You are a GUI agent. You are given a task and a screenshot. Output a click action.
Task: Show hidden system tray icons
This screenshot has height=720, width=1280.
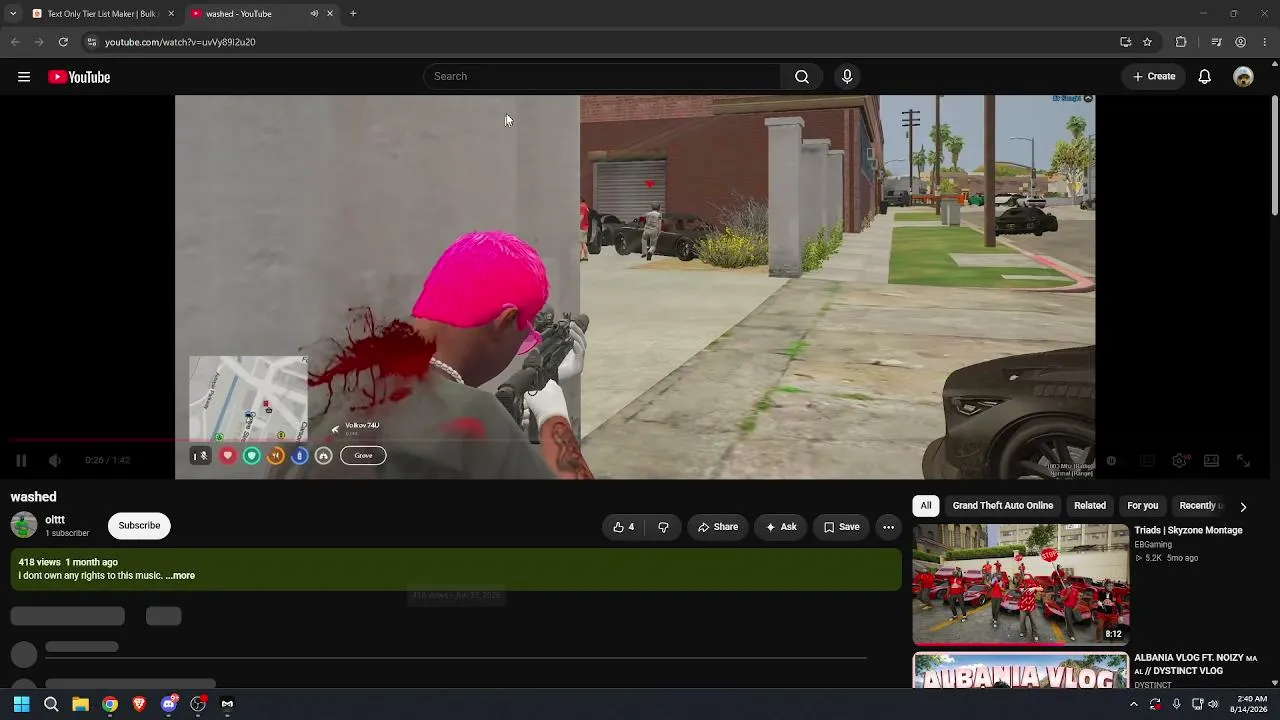[x=1133, y=704]
